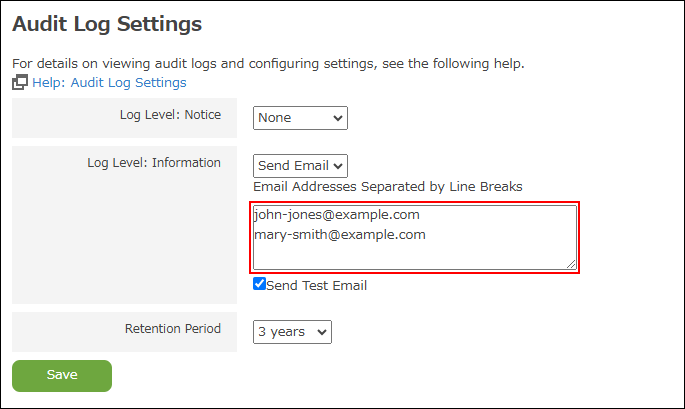Click the Audit Log Settings page heading
Screen dimensions: 685x409
[107, 23]
